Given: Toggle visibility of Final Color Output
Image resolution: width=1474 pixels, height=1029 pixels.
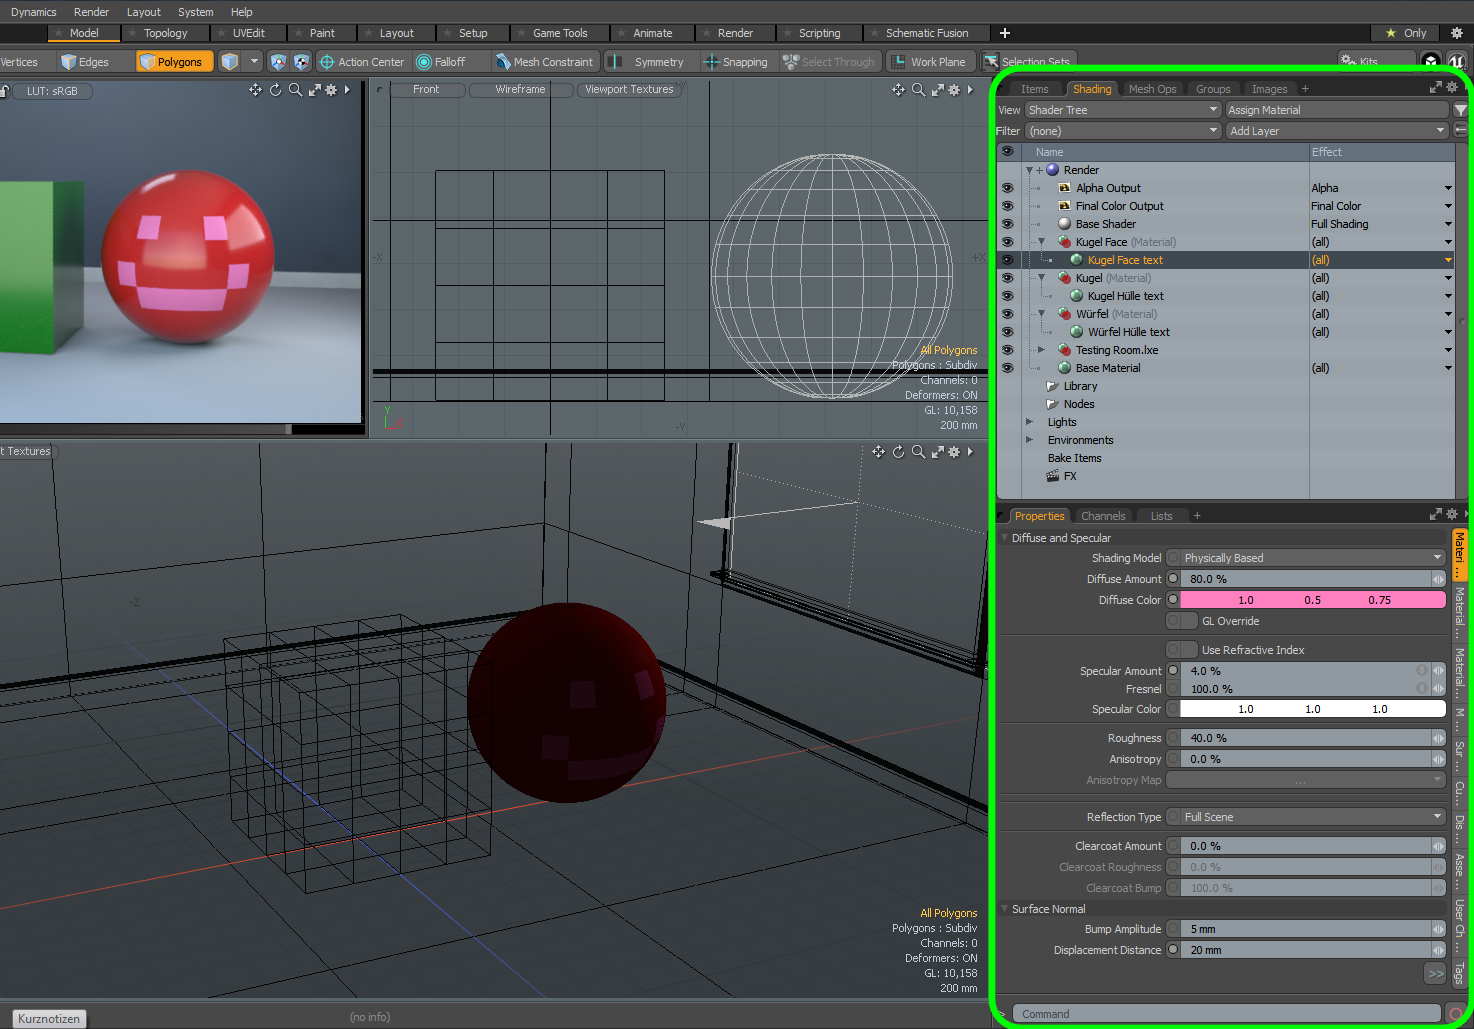Looking at the screenshot, I should click(1007, 206).
